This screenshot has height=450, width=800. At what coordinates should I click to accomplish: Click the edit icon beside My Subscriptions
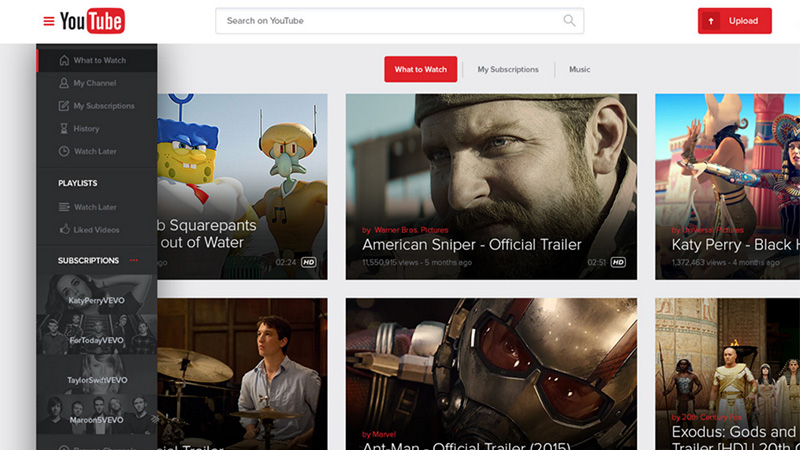click(x=64, y=106)
